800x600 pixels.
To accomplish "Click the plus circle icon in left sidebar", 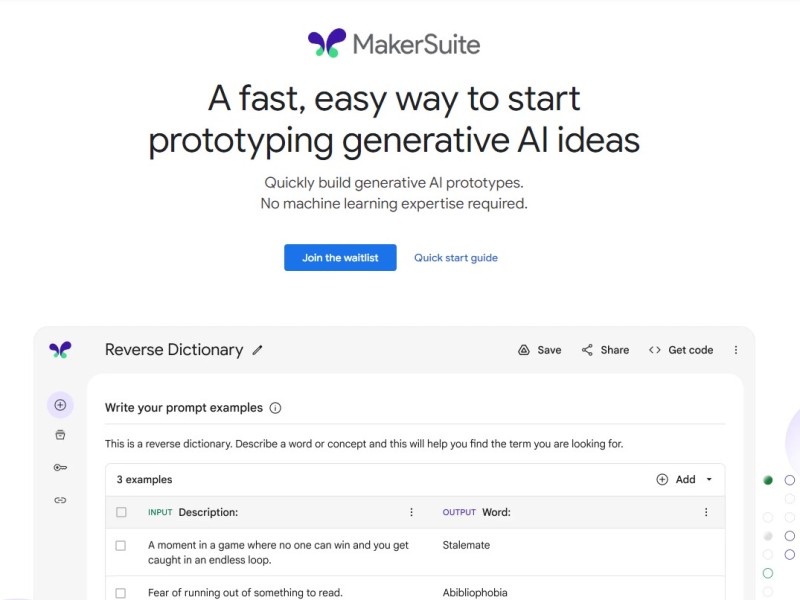I will pyautogui.click(x=60, y=405).
